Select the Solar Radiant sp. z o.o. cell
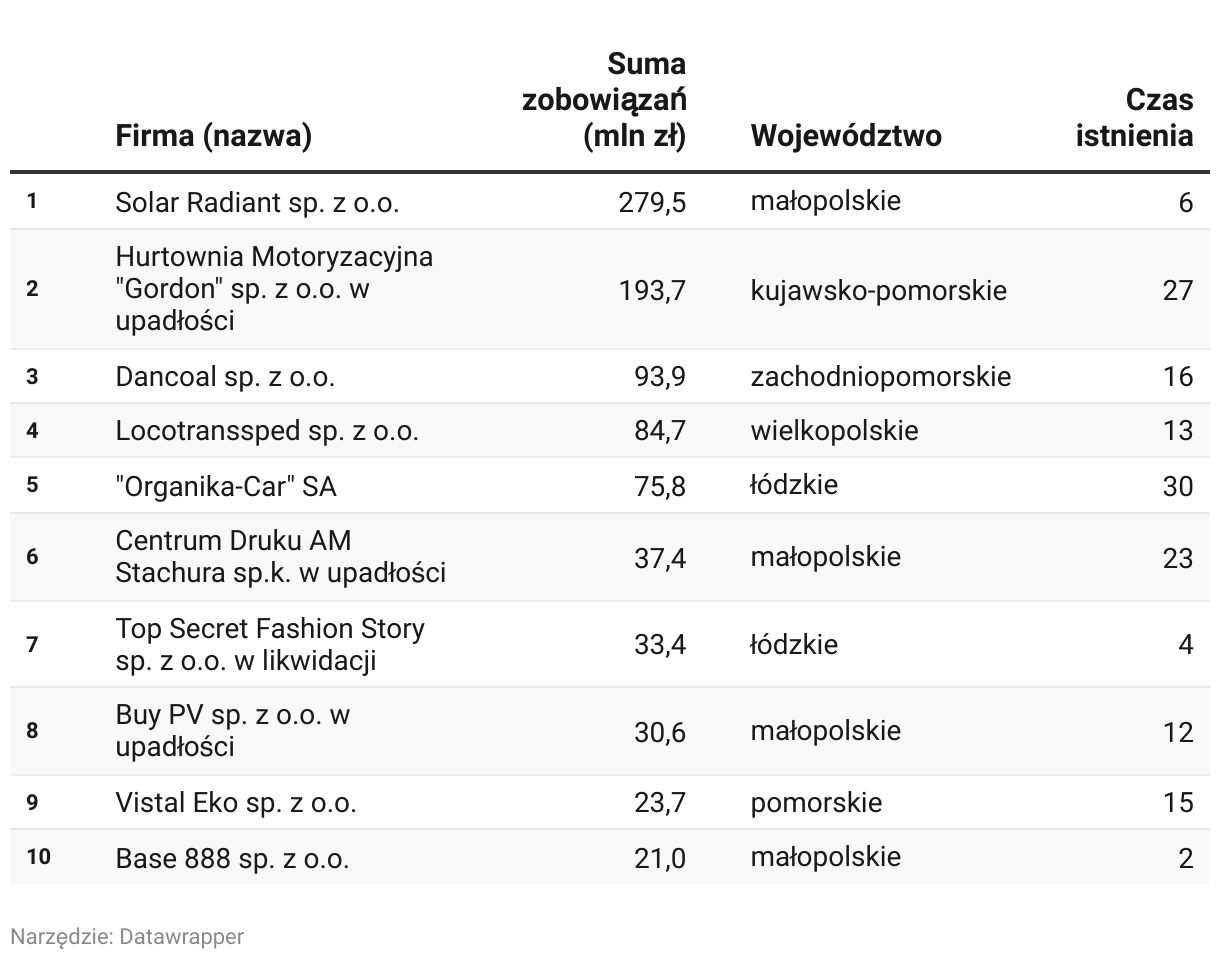Image resolution: width=1220 pixels, height=960 pixels. [257, 202]
